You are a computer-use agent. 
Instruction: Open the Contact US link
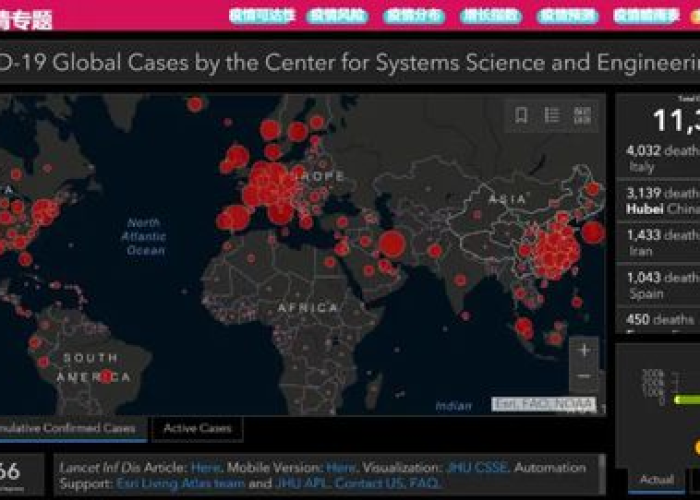tap(370, 483)
